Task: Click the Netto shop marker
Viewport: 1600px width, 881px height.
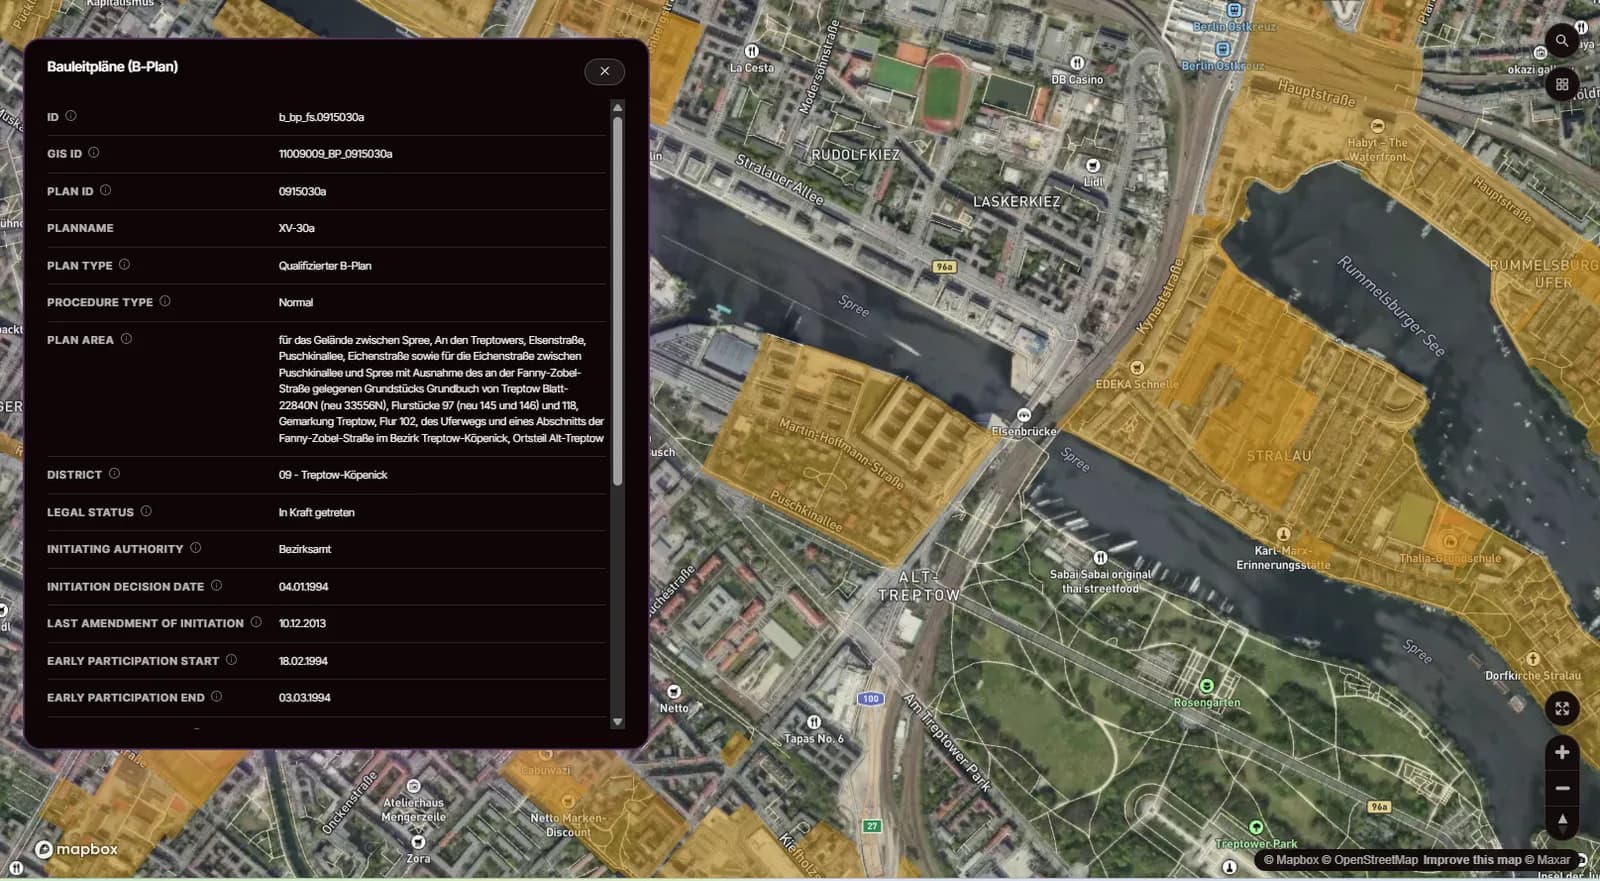Action: (x=674, y=692)
